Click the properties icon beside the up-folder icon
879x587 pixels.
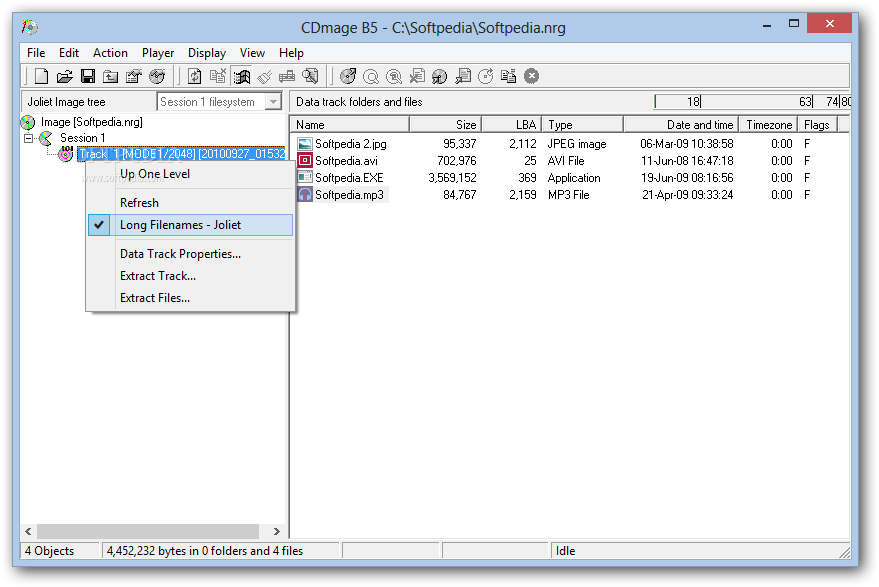tap(133, 76)
